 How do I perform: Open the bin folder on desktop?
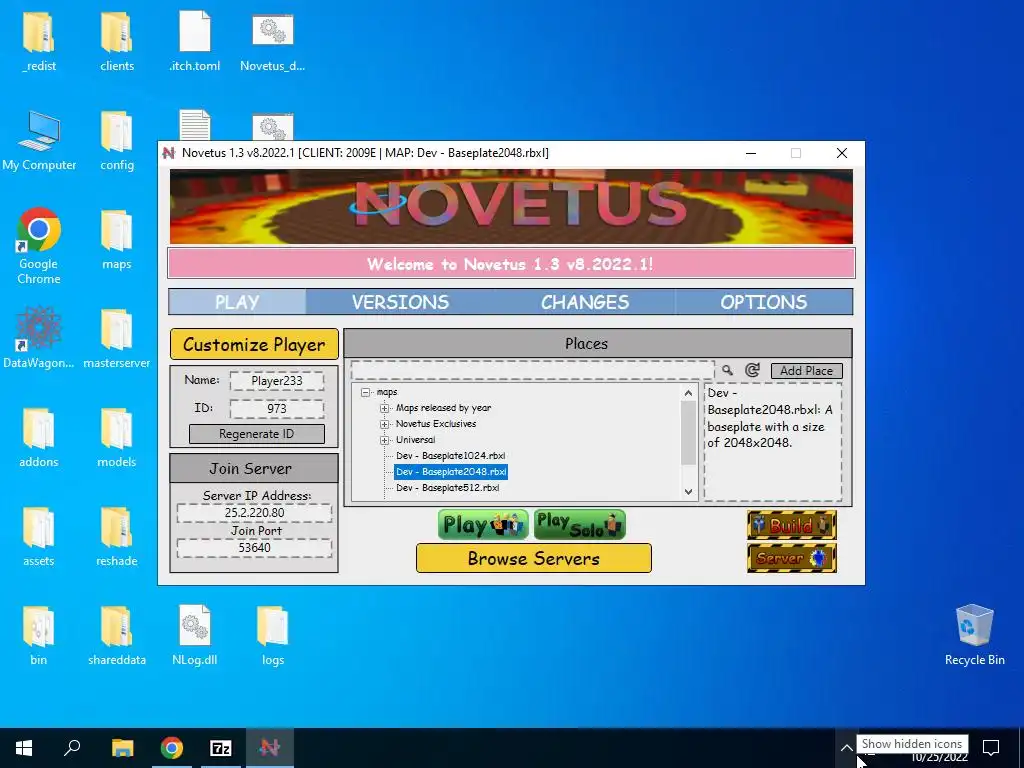tap(39, 635)
